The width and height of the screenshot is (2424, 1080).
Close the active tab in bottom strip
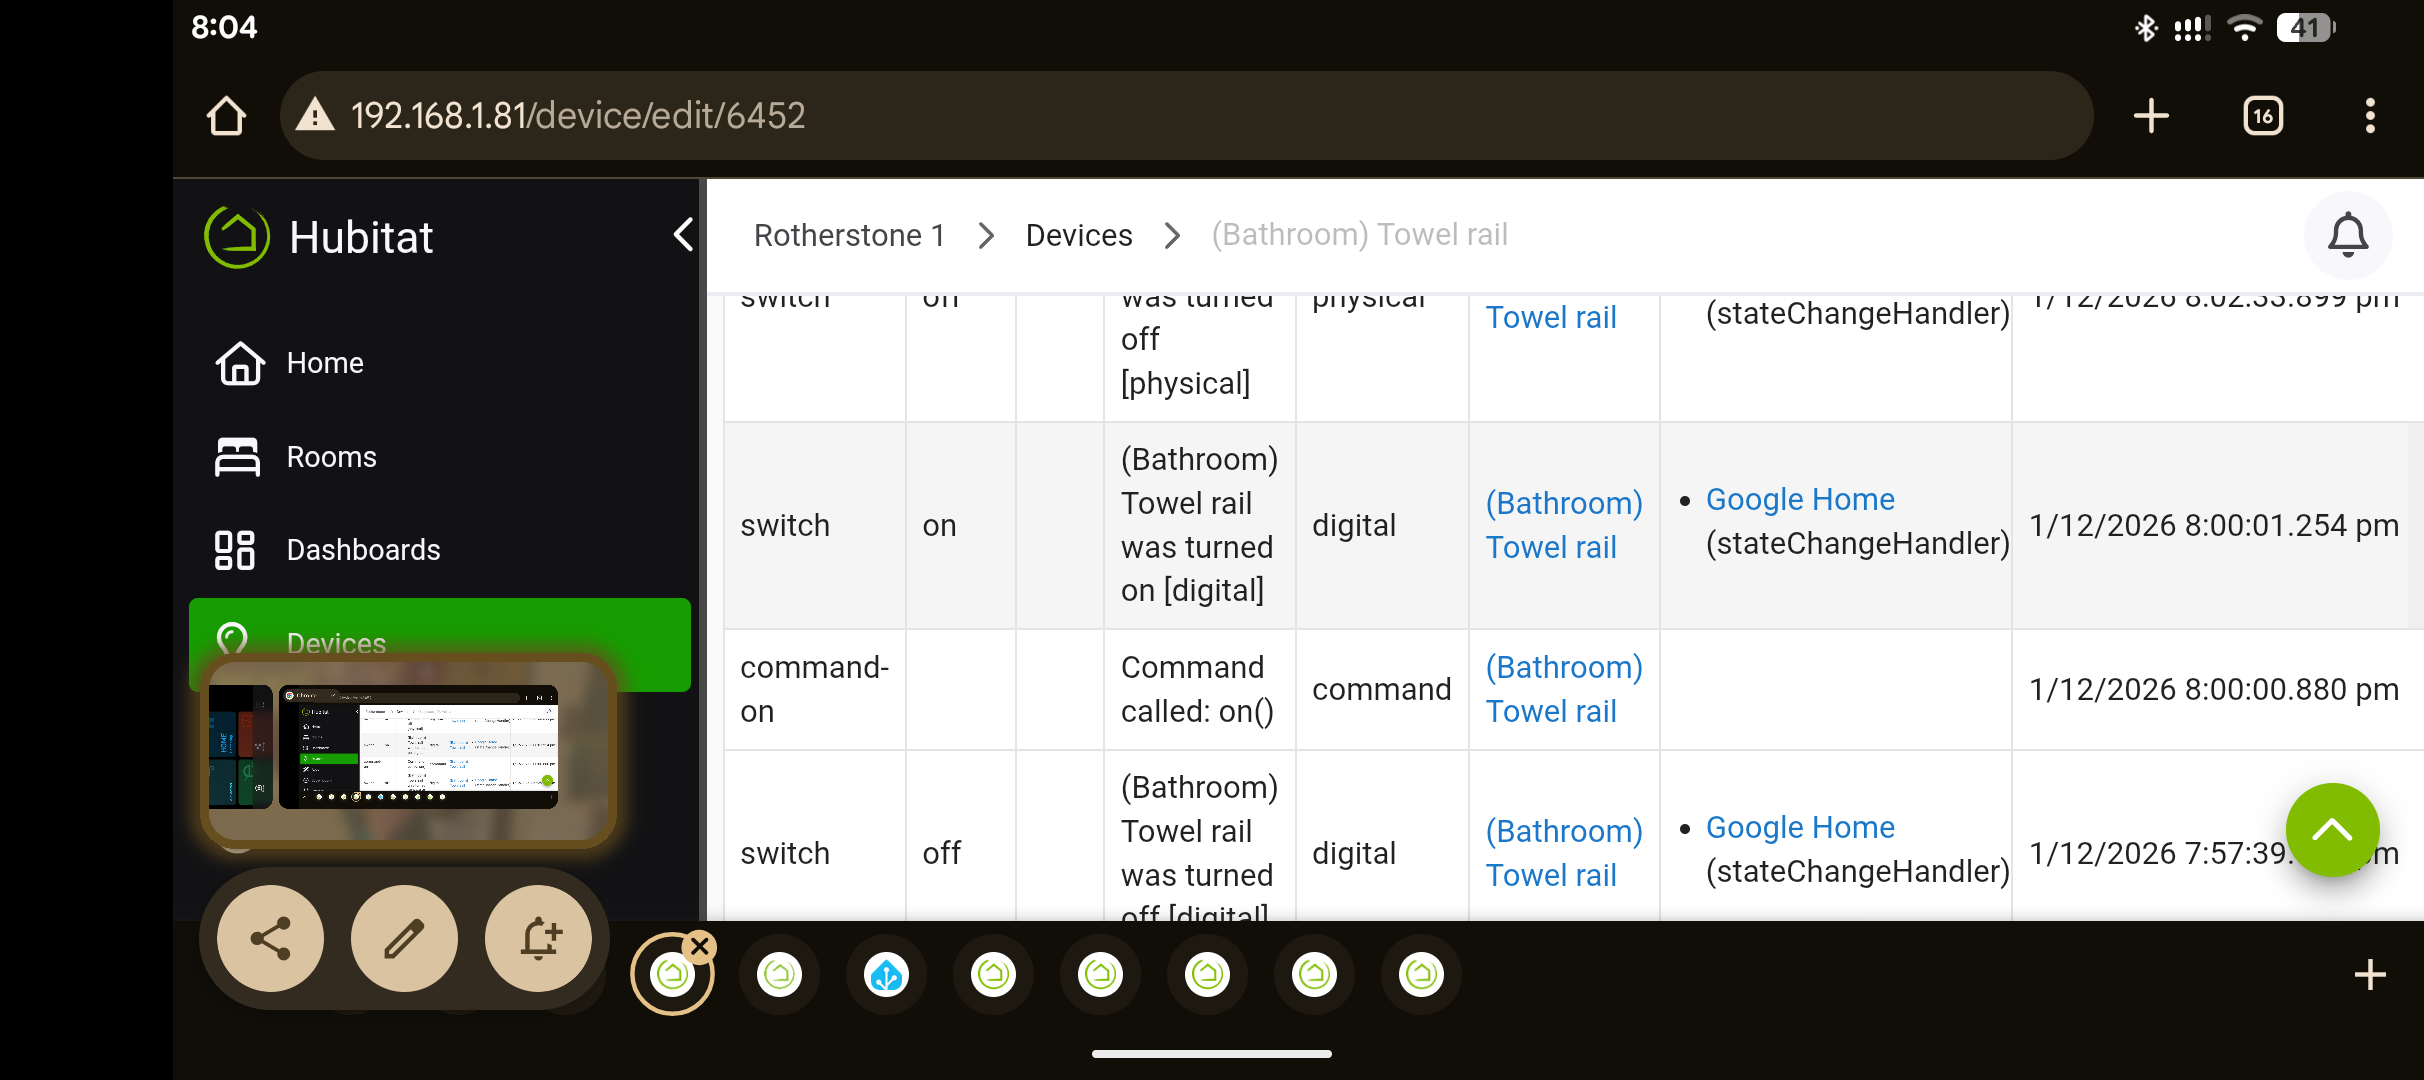tap(700, 946)
